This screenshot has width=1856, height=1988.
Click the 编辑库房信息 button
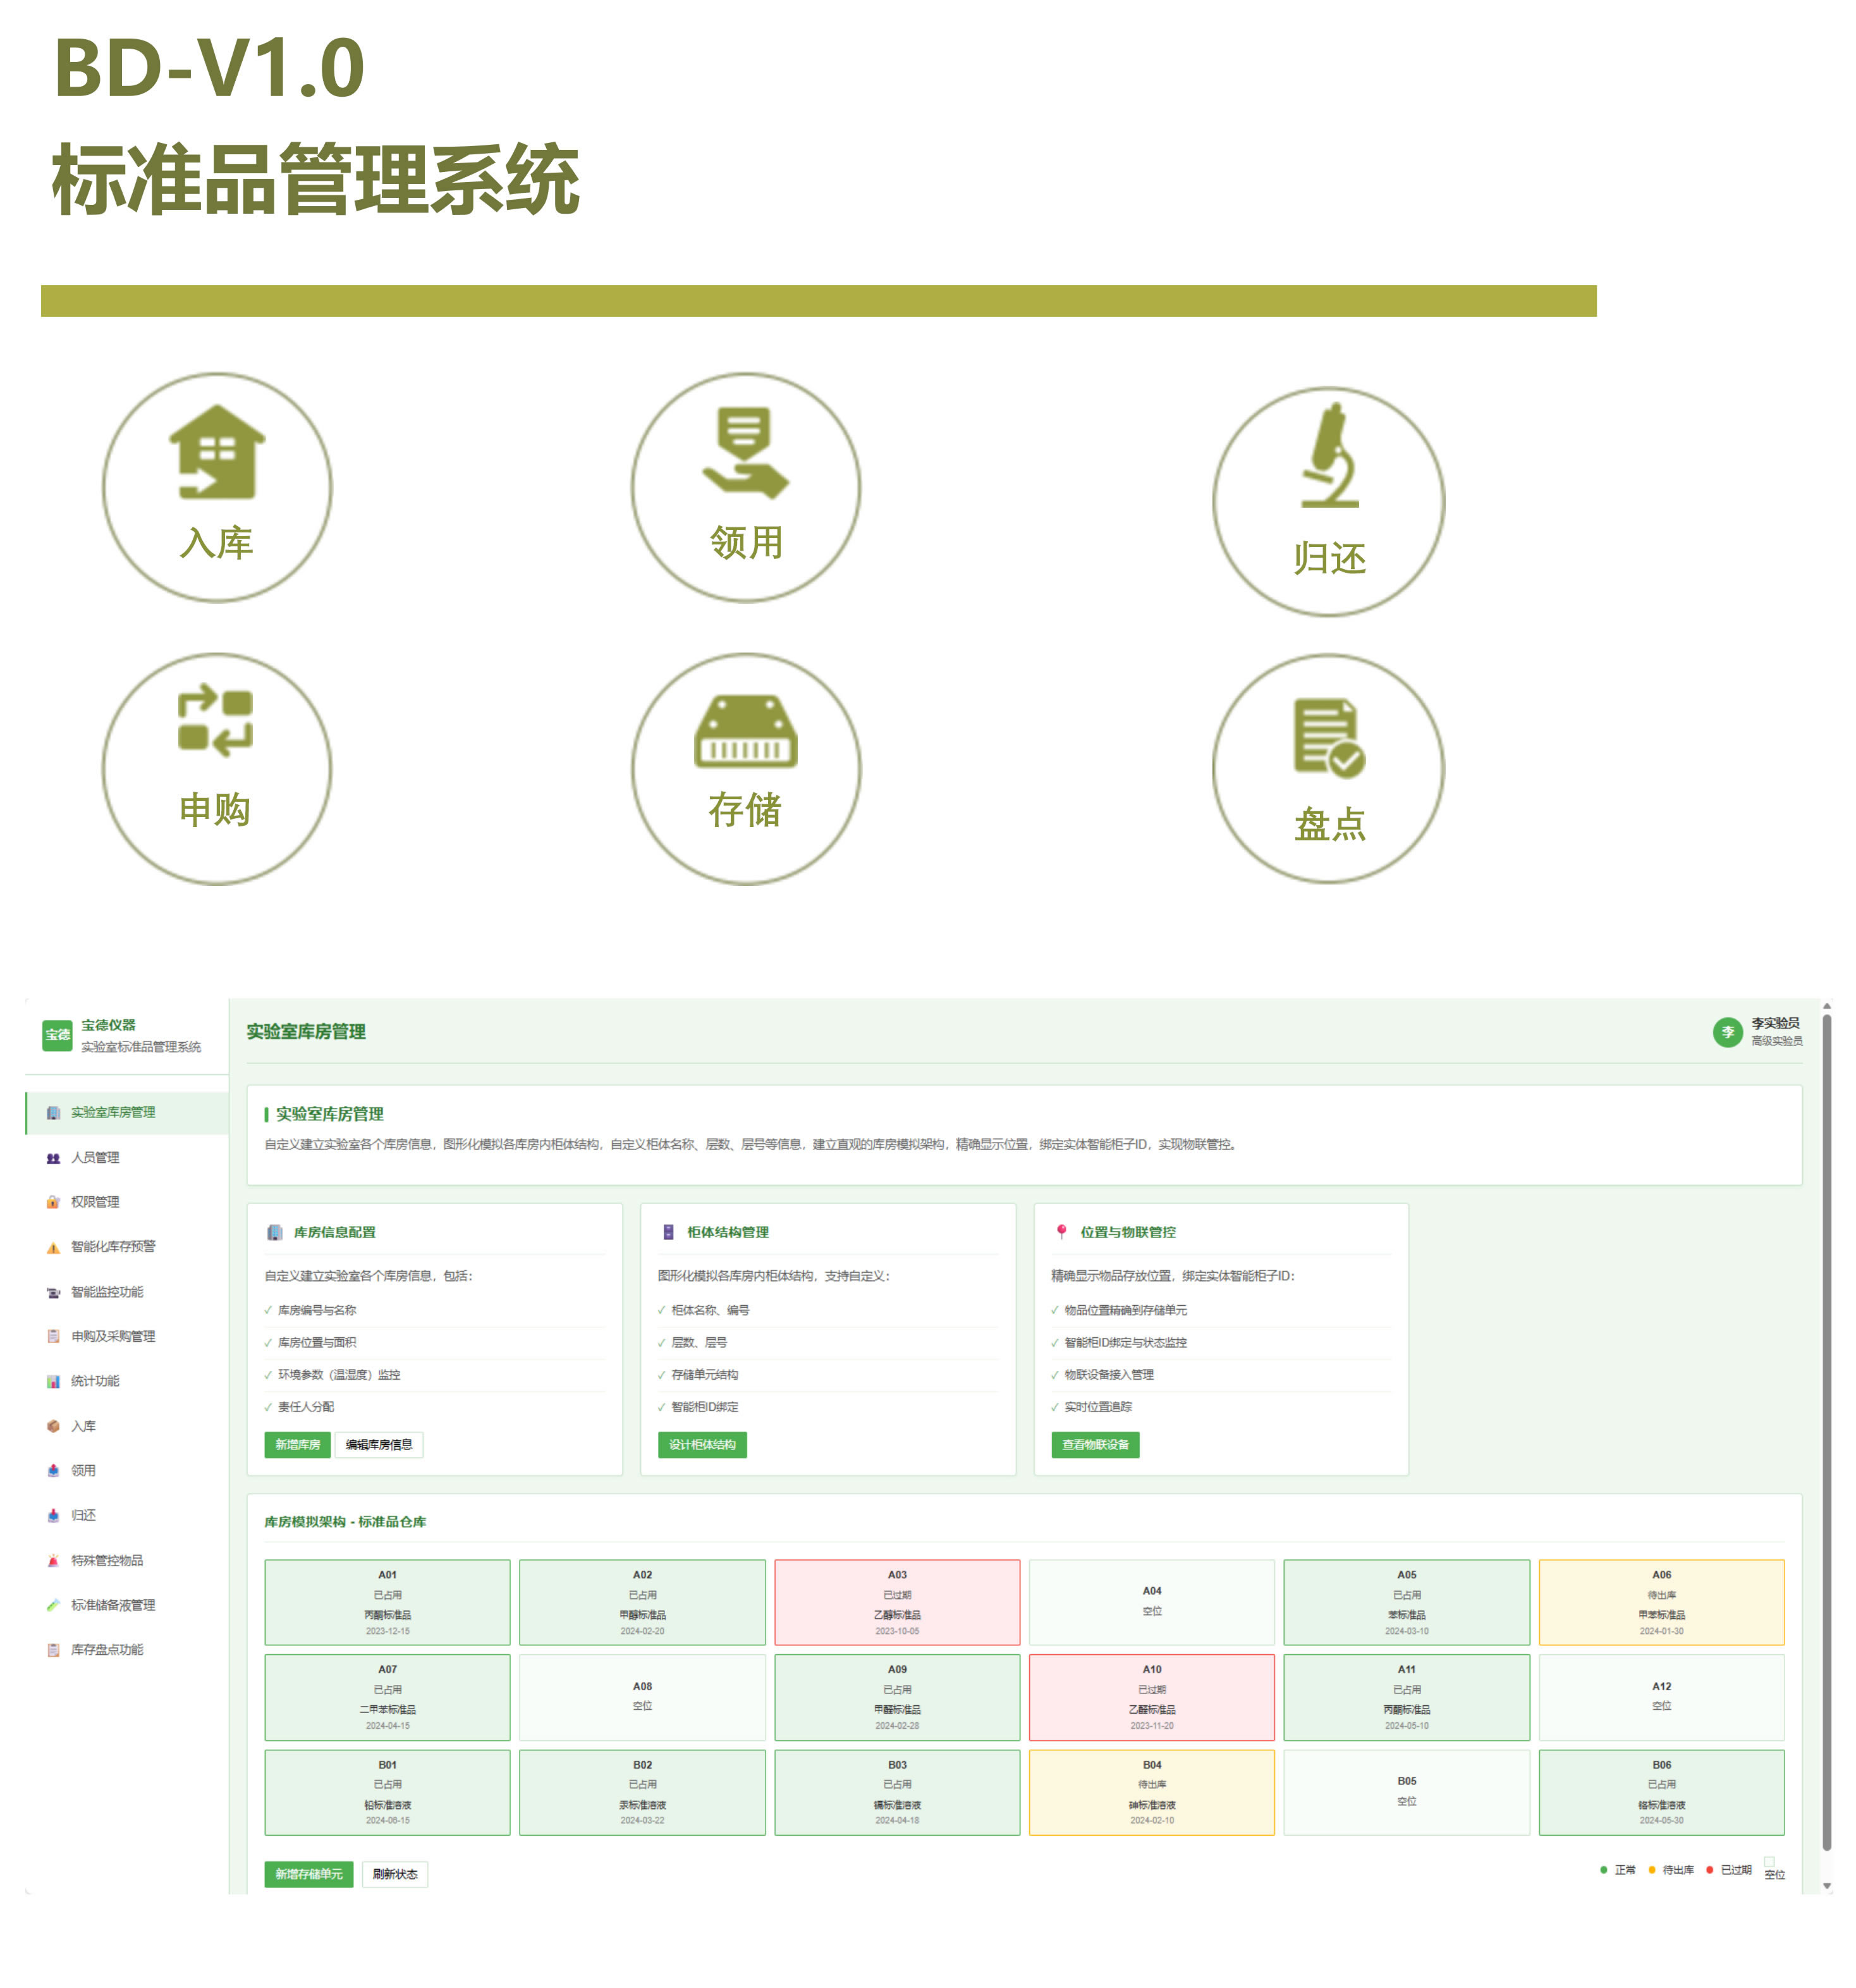click(379, 1445)
